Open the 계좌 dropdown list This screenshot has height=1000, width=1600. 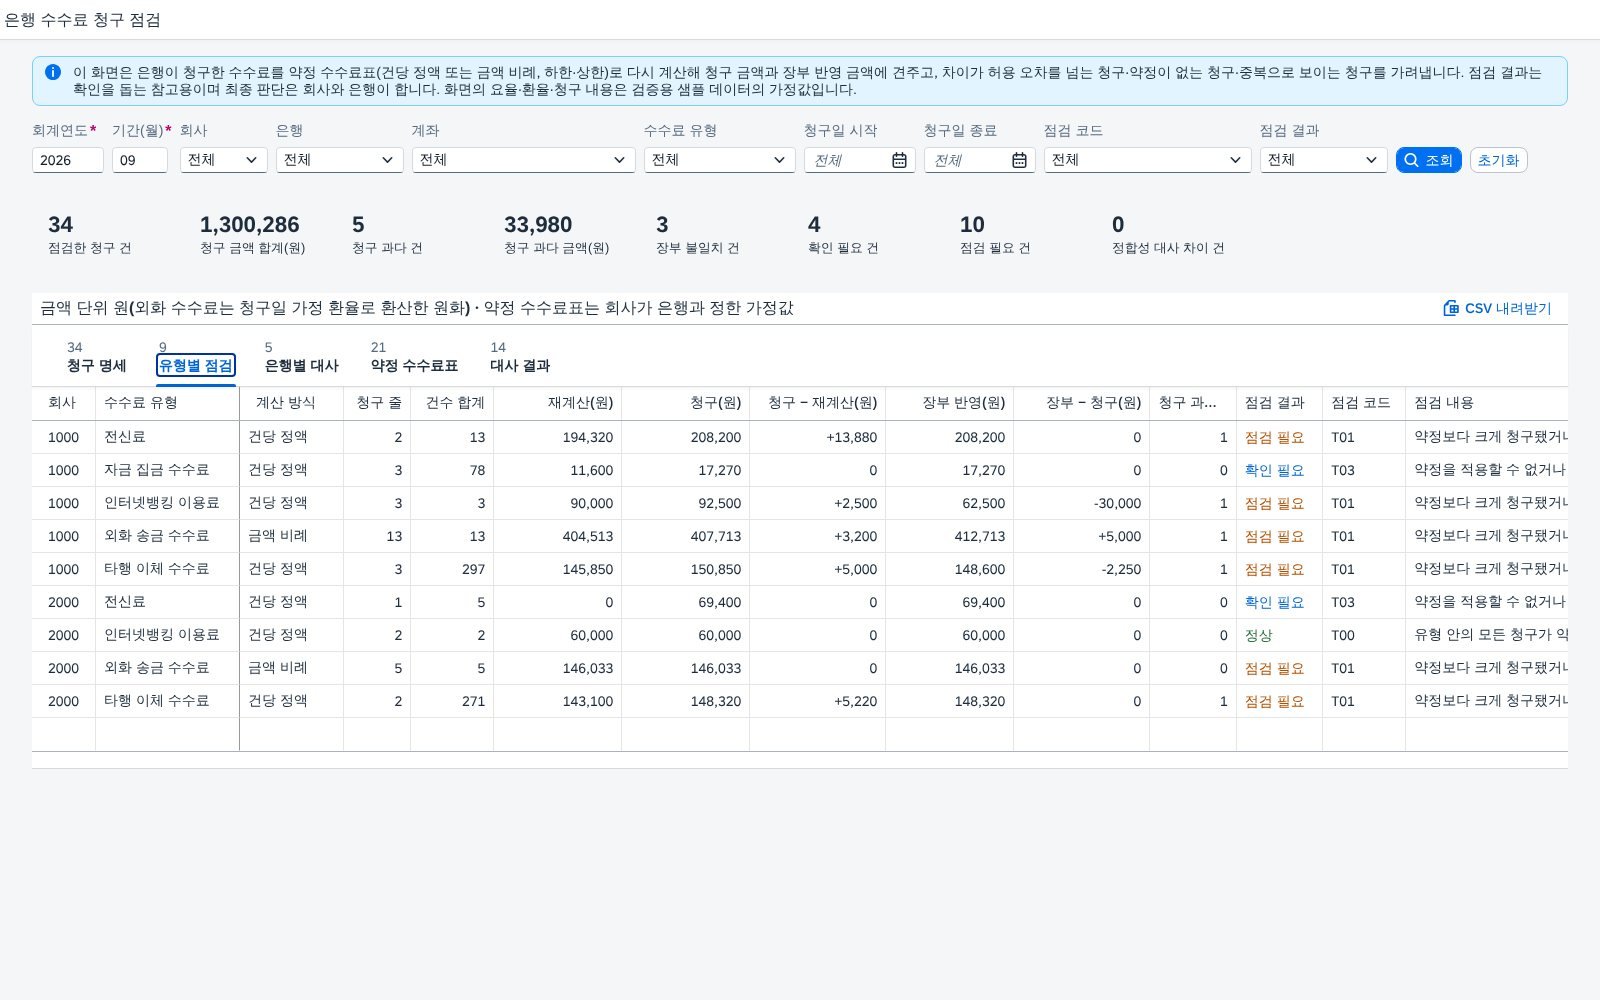pyautogui.click(x=524, y=160)
